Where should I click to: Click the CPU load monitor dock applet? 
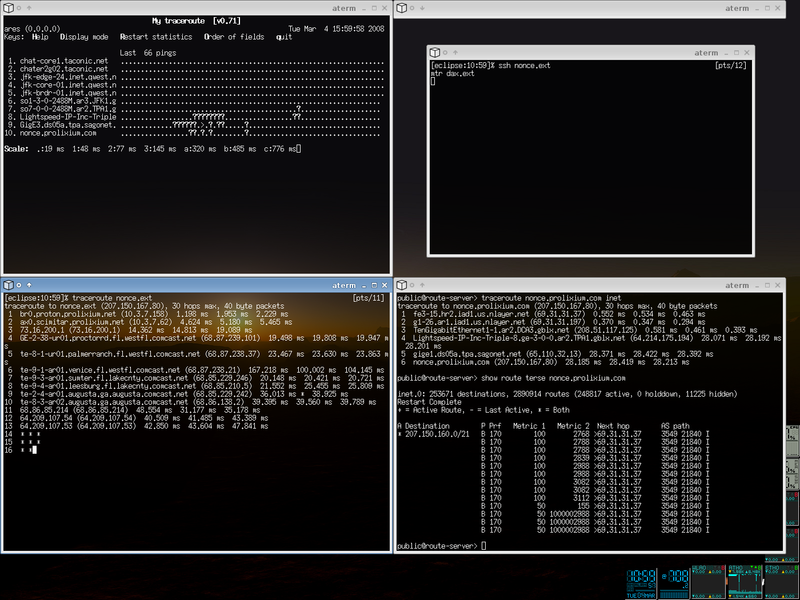click(674, 582)
